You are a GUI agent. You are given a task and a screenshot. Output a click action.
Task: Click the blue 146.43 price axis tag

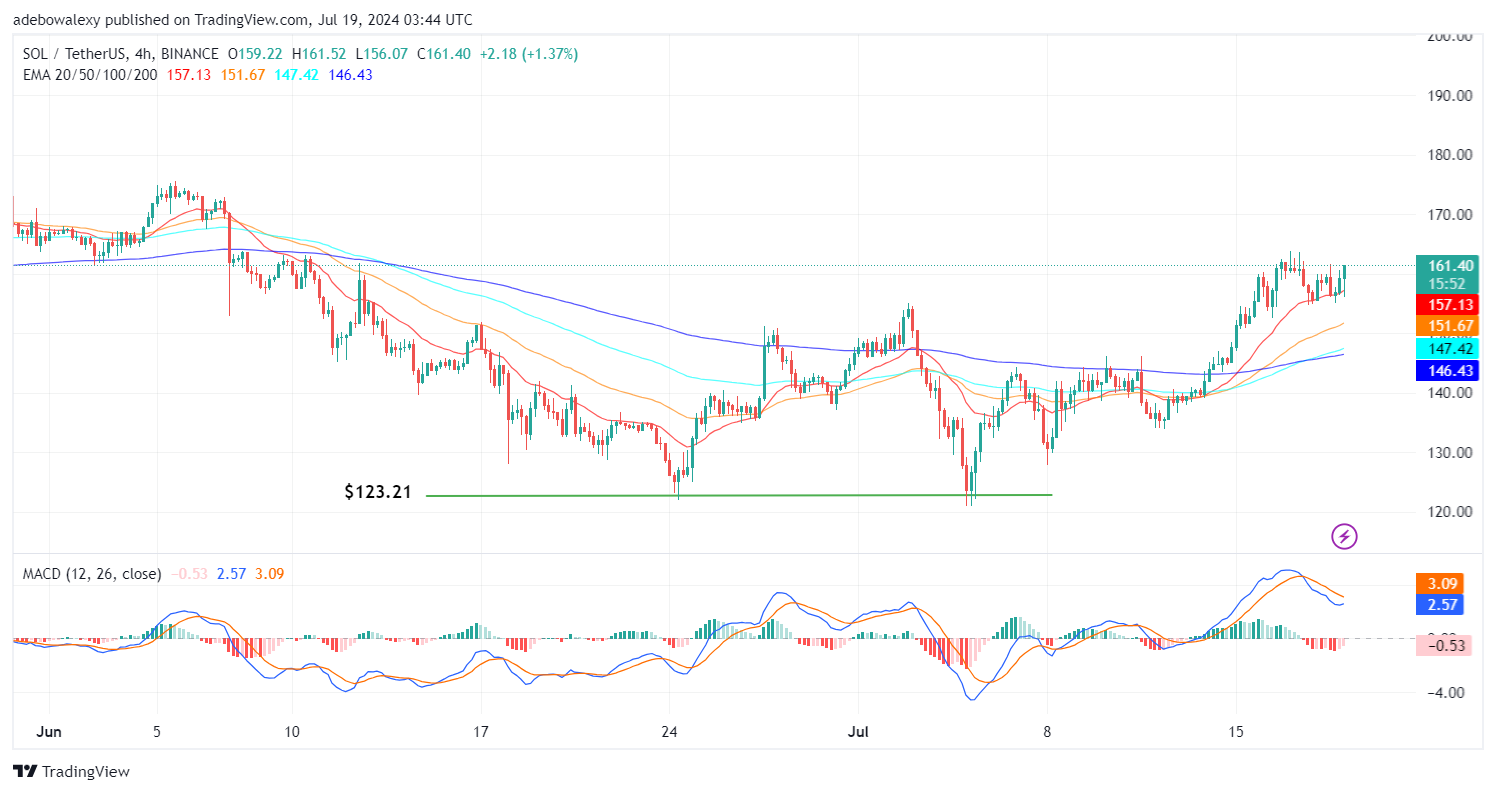click(1447, 371)
